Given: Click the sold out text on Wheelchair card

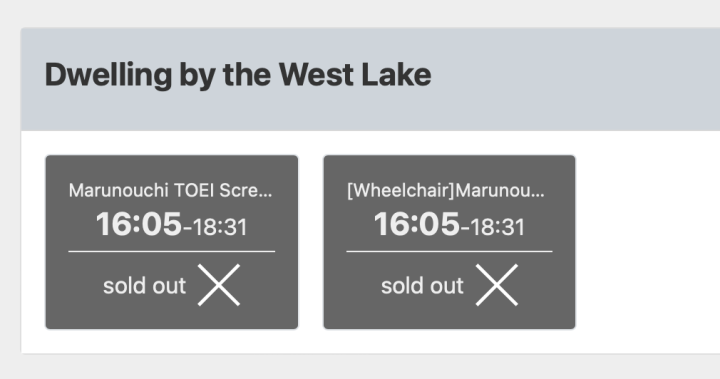Looking at the screenshot, I should click(x=422, y=286).
